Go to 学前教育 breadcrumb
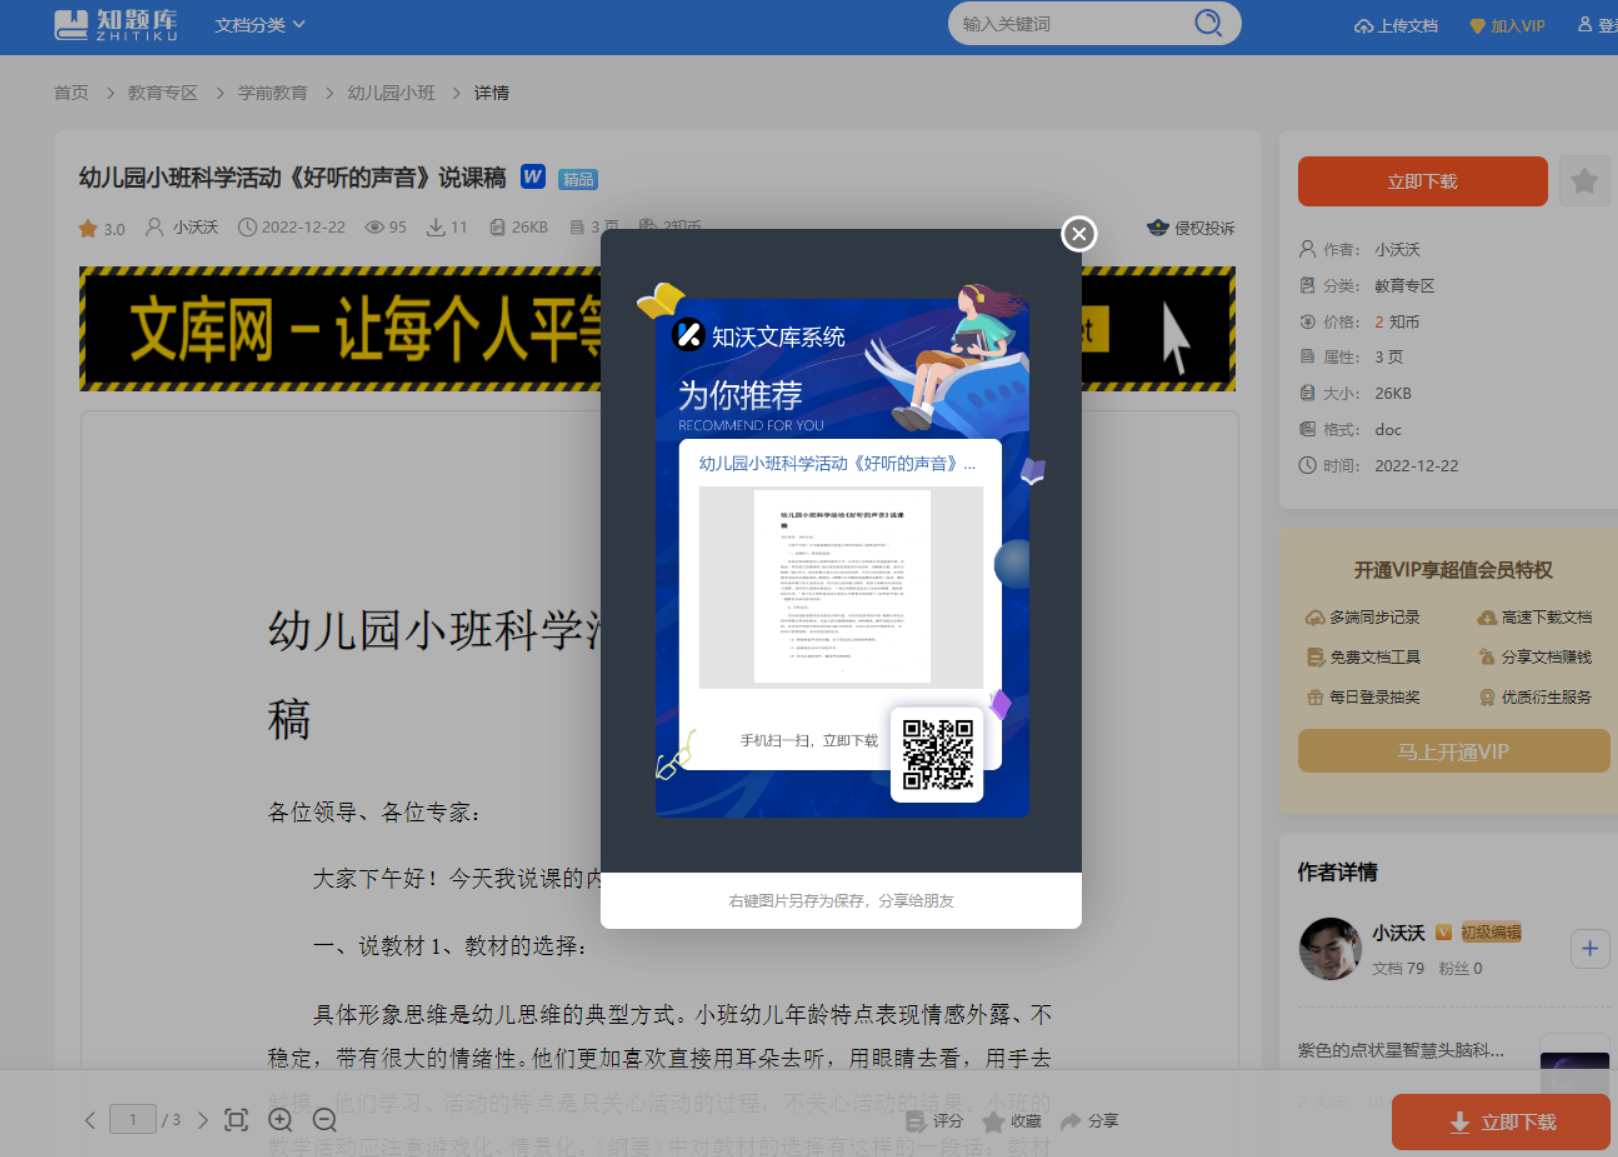 coord(272,93)
